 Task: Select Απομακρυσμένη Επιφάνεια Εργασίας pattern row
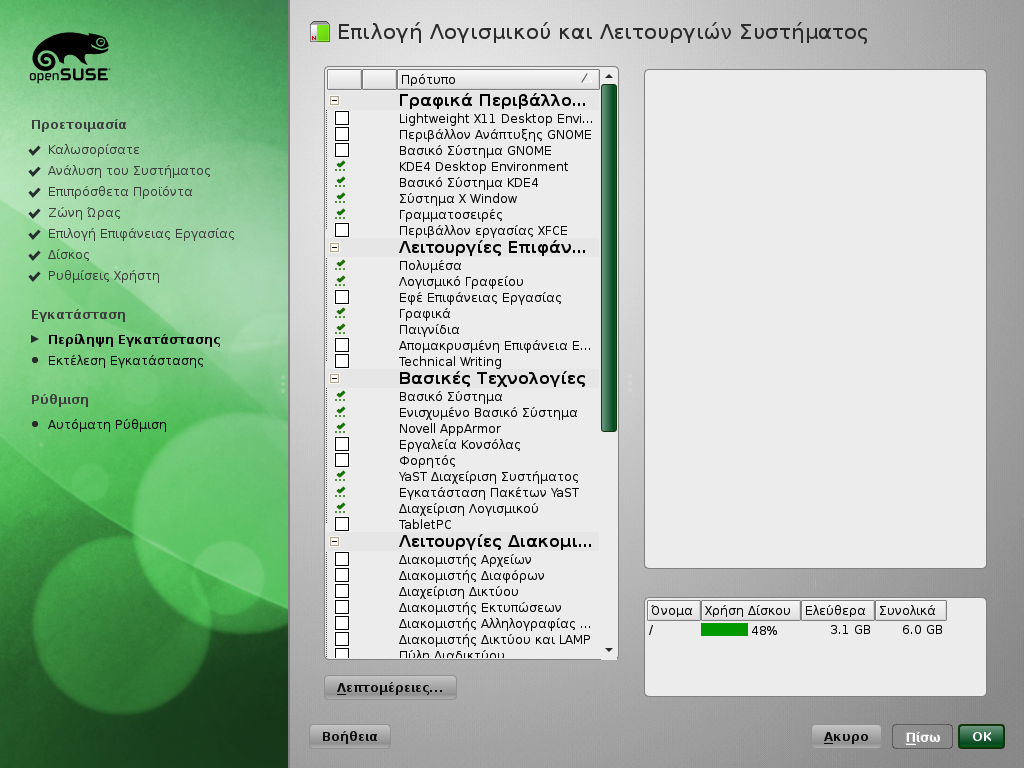pos(462,345)
